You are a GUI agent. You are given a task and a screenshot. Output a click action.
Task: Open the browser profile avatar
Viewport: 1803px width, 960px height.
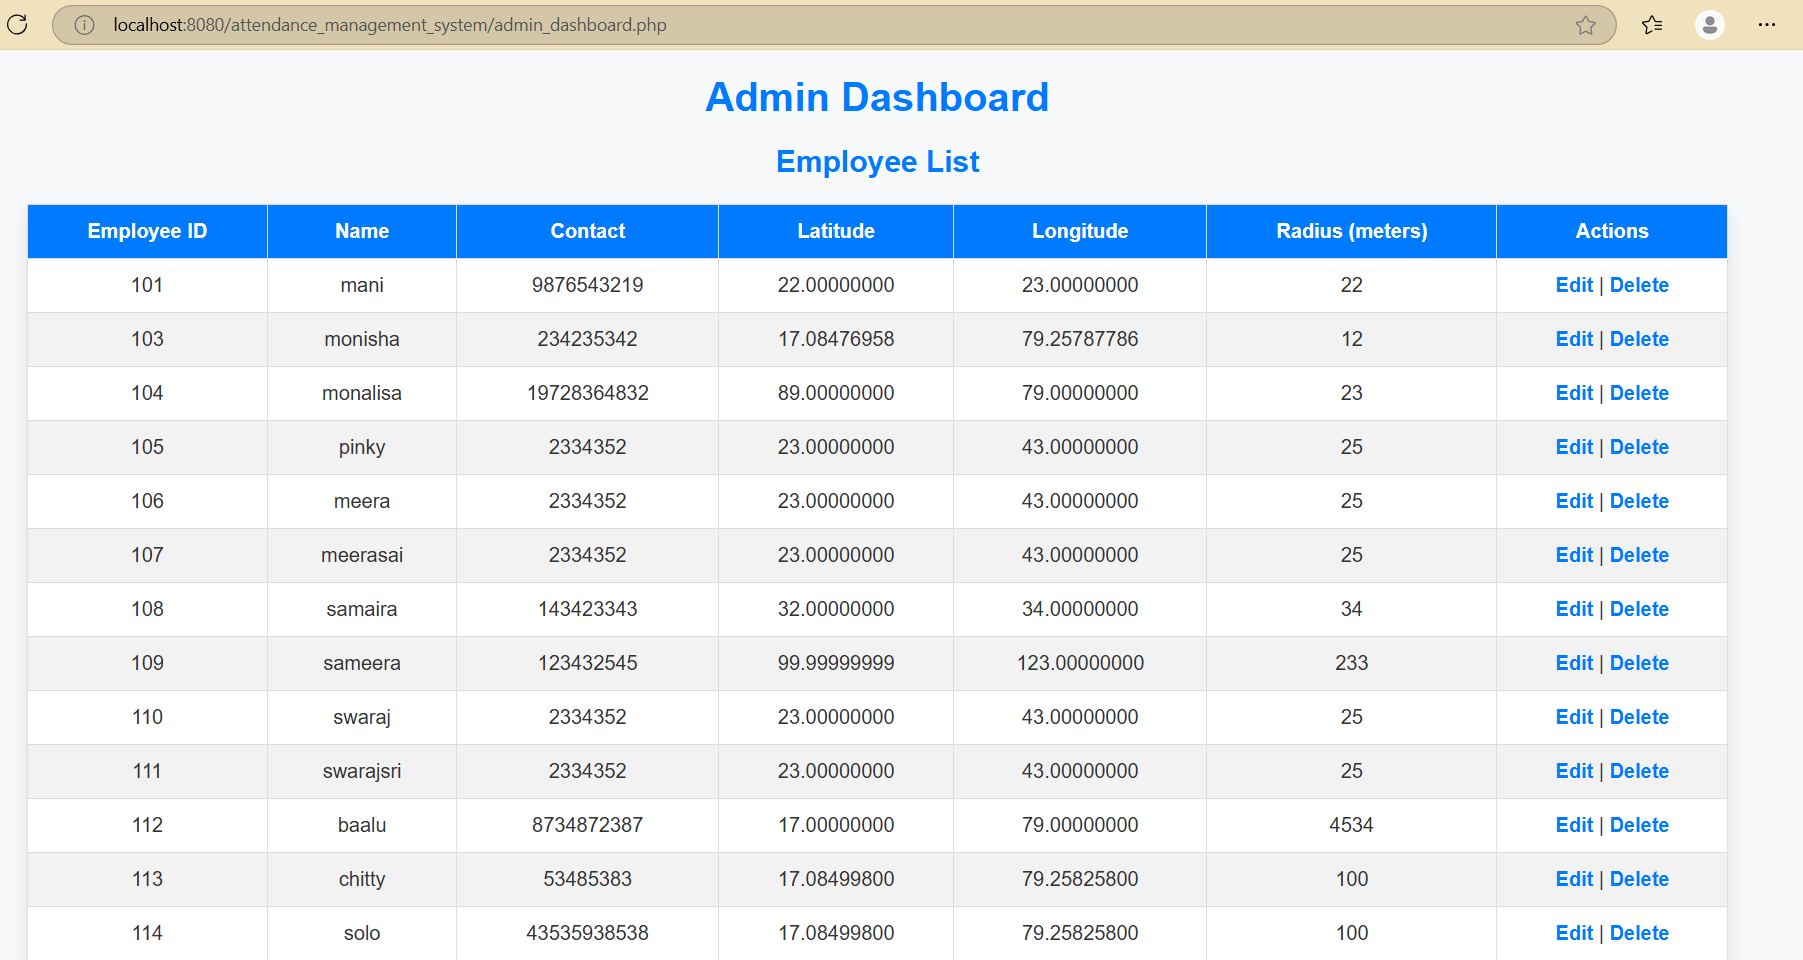point(1710,25)
